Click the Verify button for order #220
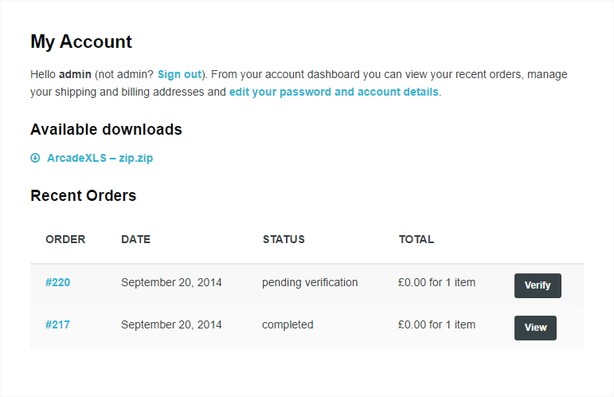This screenshot has height=397, width=614. [x=538, y=285]
